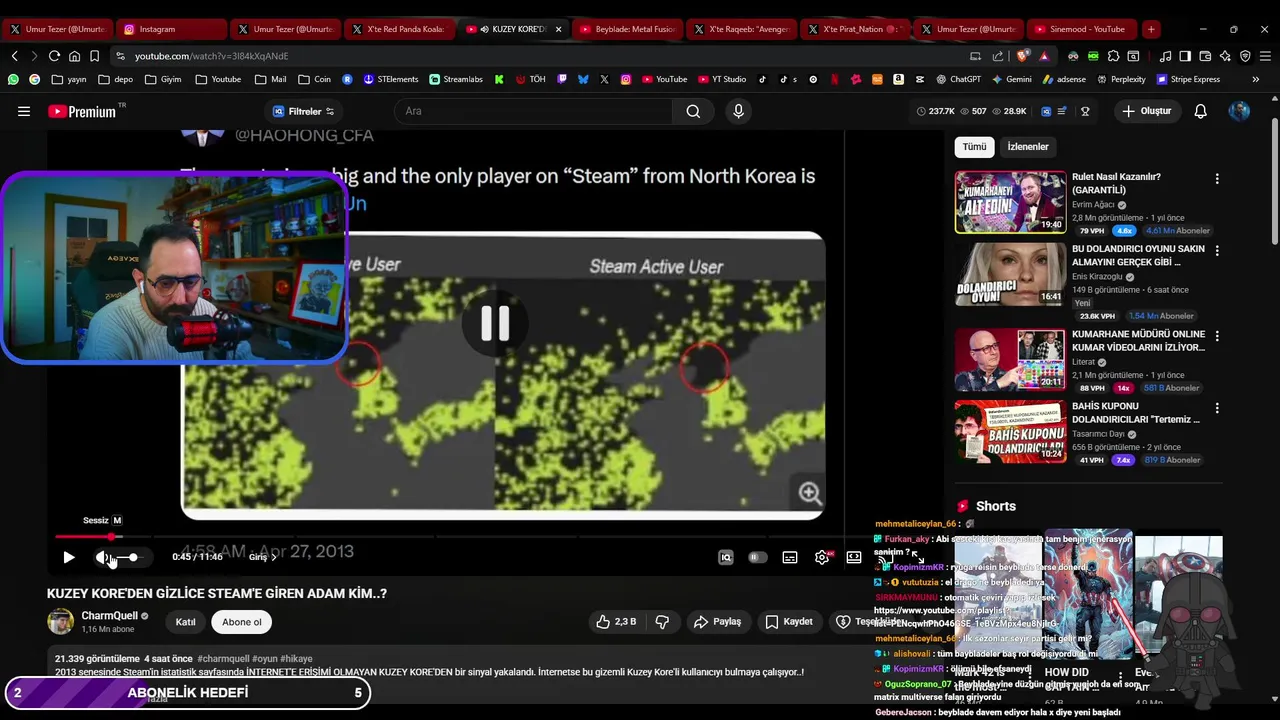Open options for 'Rulet Nasıl Kazanılır?' video
1280x720 pixels.
pyautogui.click(x=1217, y=179)
